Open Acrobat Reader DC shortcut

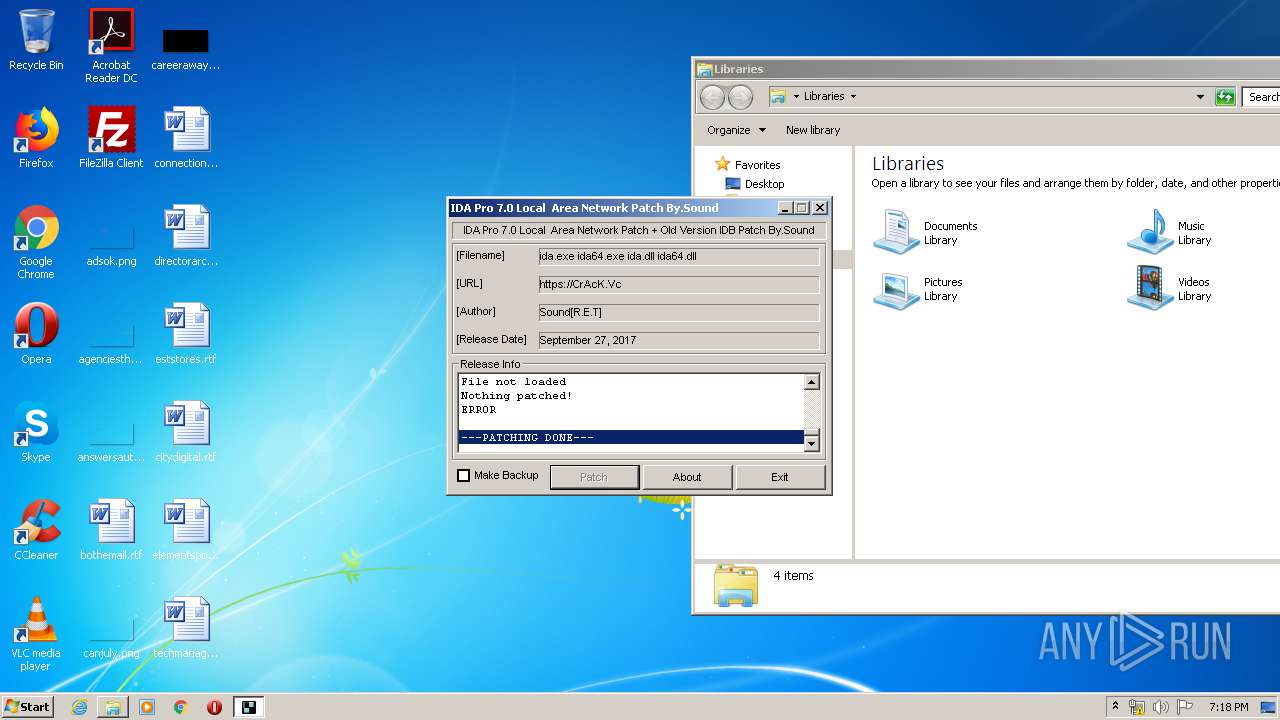(111, 45)
